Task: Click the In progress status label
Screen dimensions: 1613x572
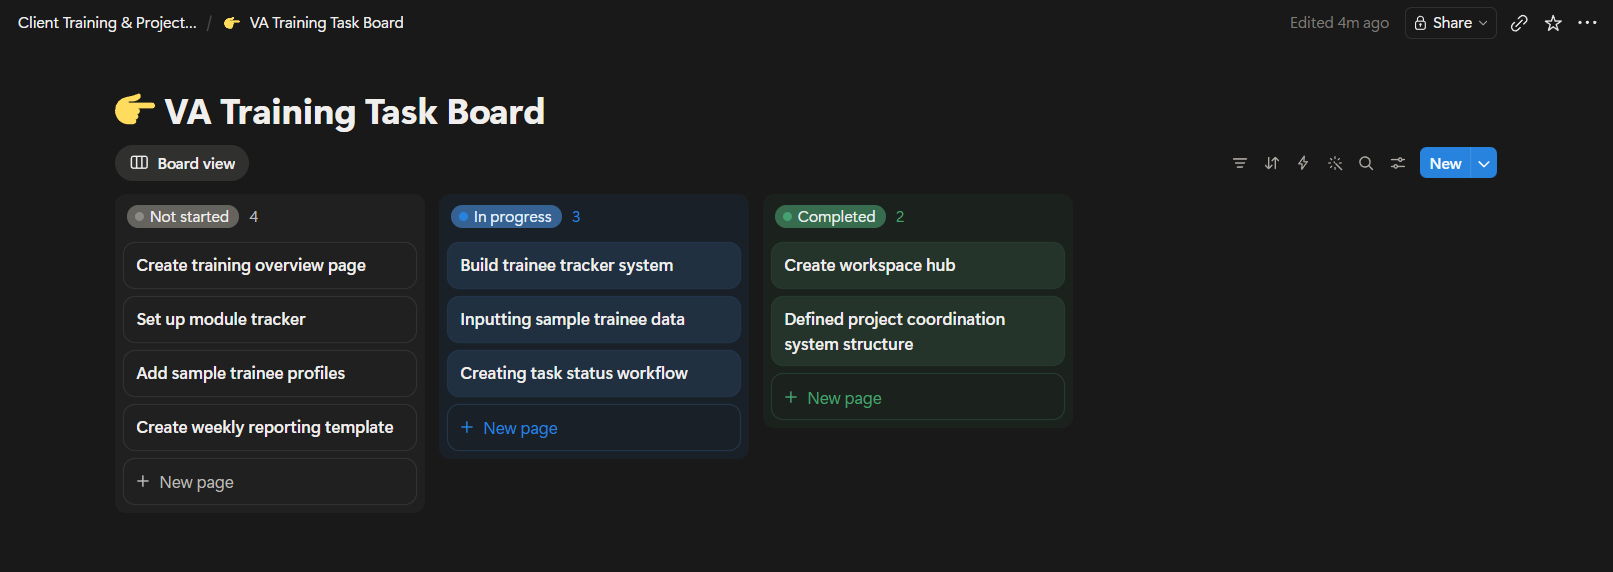Action: pos(506,216)
